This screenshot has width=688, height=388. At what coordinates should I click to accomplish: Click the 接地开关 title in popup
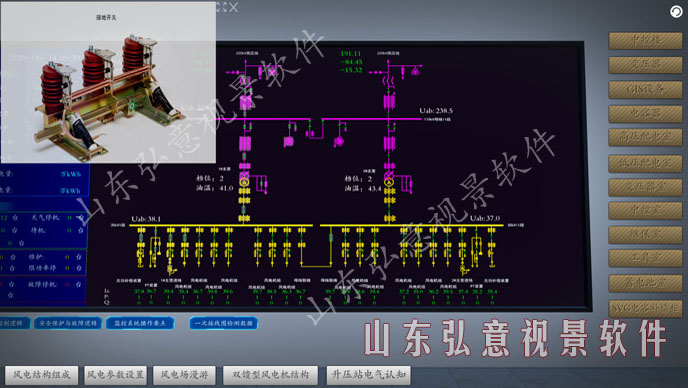tap(106, 18)
